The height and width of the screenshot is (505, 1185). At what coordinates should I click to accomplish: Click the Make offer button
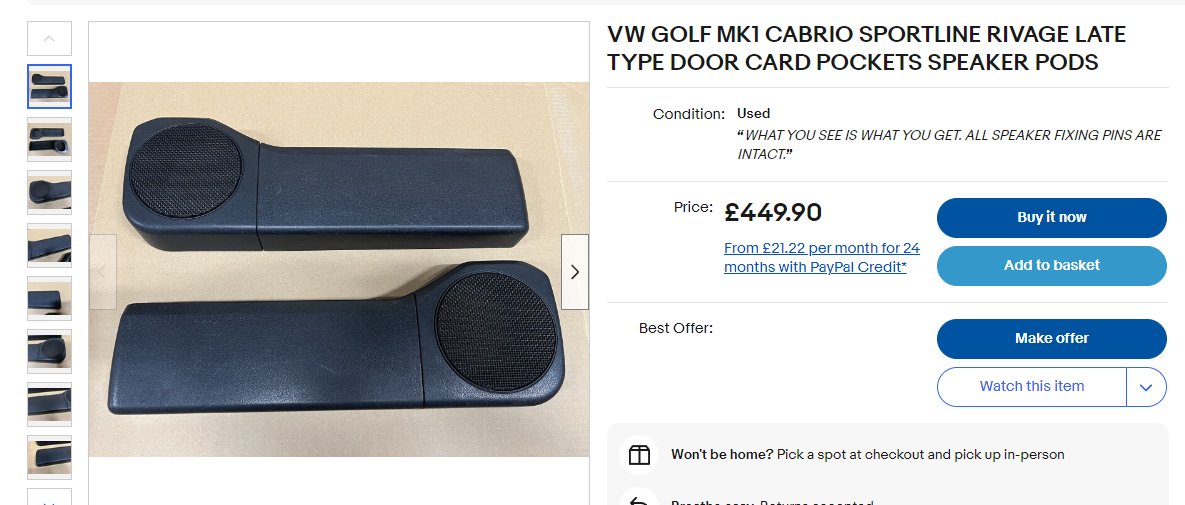point(1051,338)
